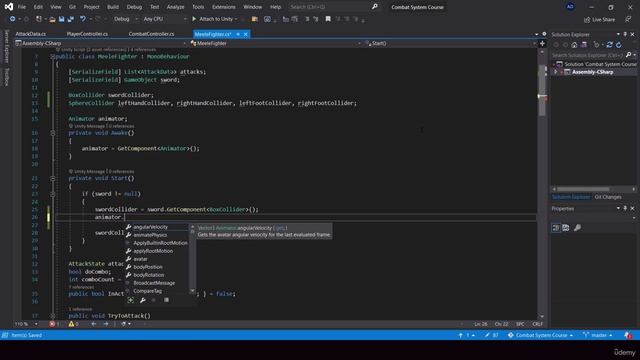Close the MeeleFighter.cs tab
Viewport: 640px width, 360px height.
pyautogui.click(x=246, y=34)
